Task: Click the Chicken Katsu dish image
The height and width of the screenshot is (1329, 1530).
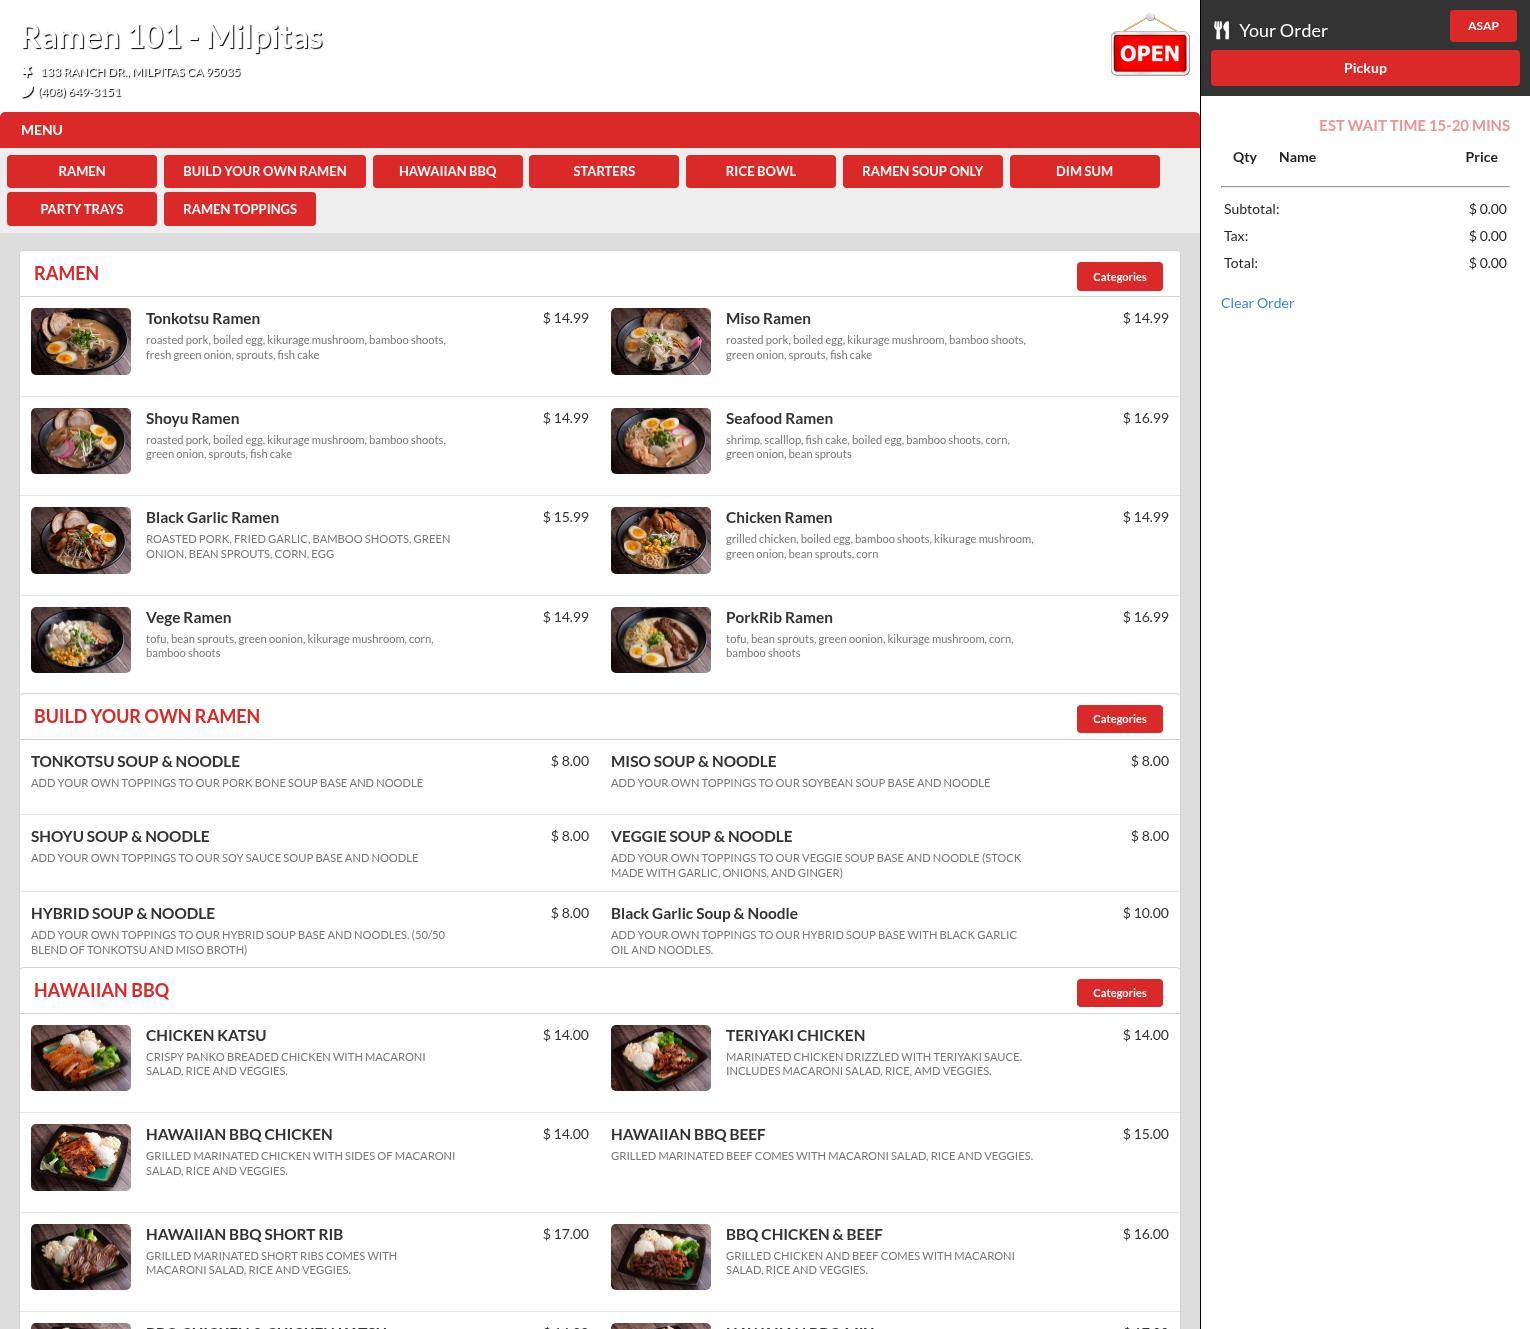Action: [81, 1058]
